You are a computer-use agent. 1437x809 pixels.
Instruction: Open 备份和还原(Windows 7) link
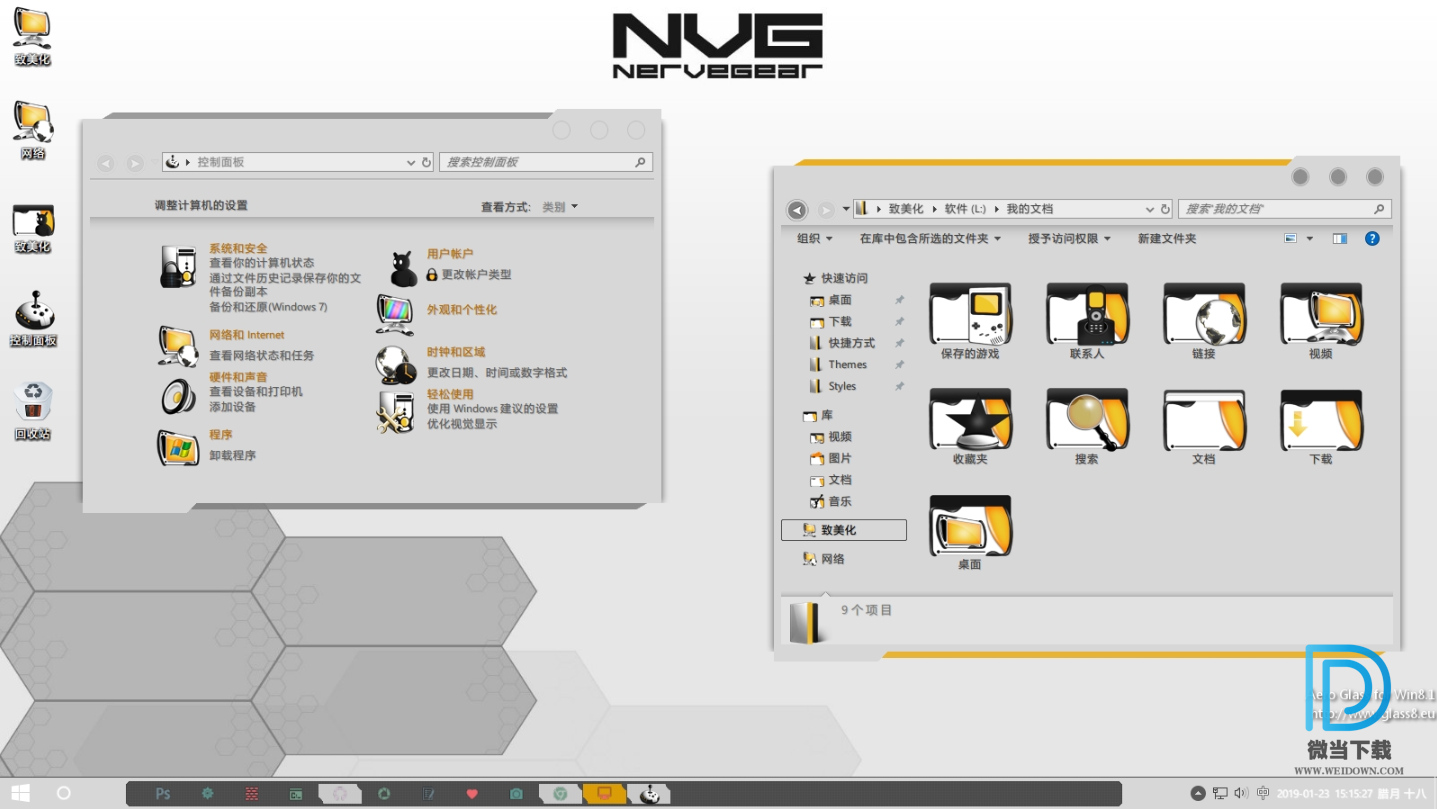[268, 307]
